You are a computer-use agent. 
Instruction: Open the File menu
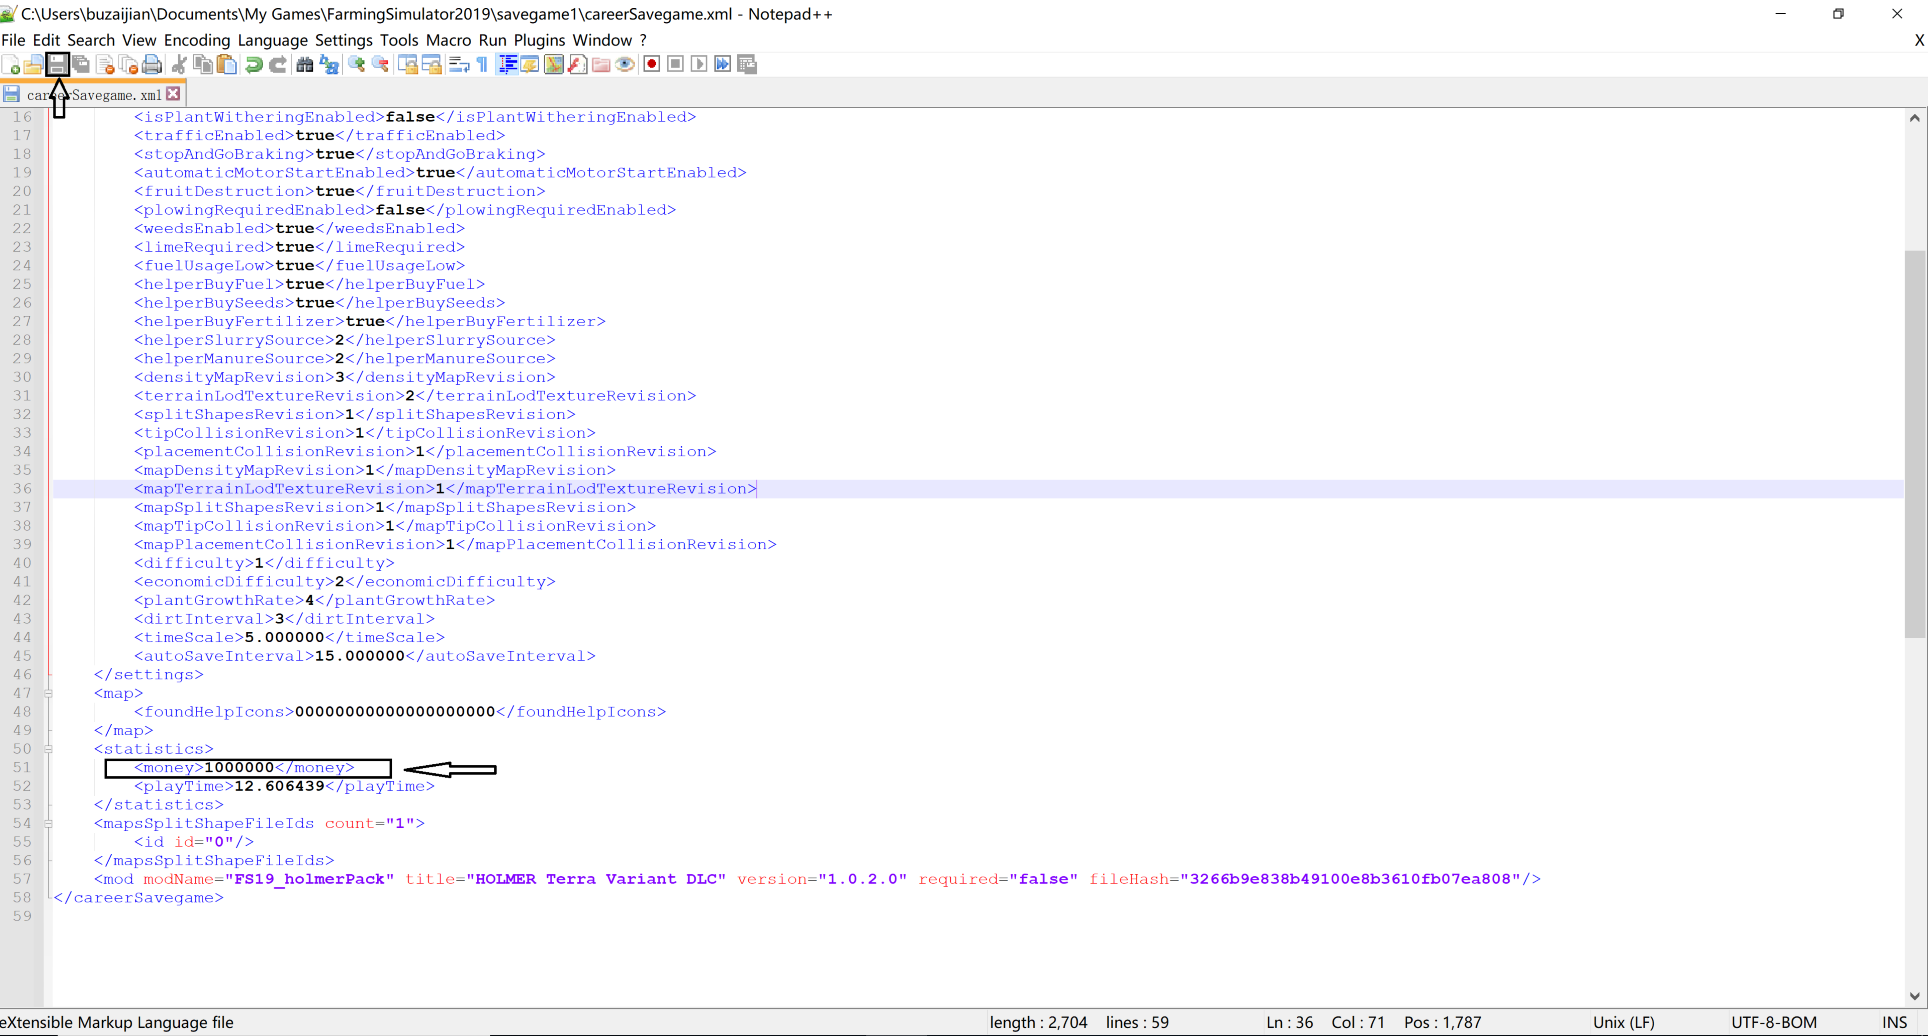coord(13,40)
